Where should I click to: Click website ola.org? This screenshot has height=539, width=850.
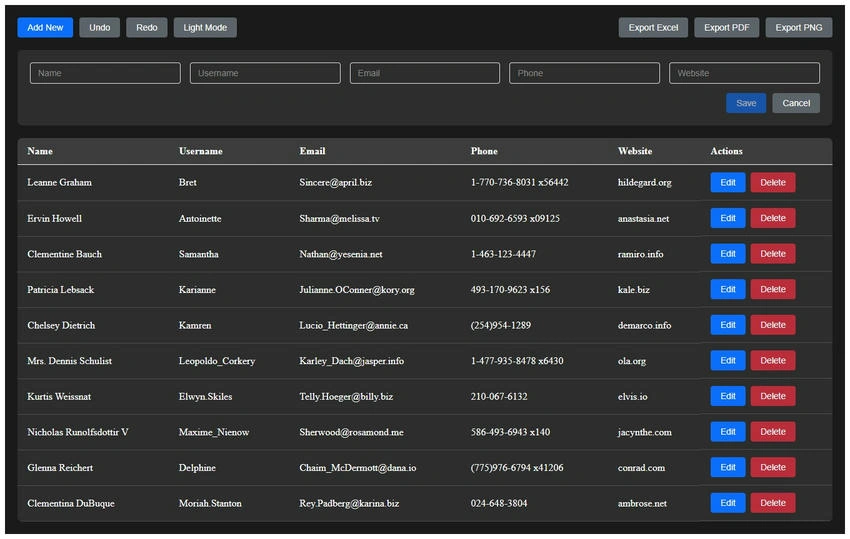632,361
